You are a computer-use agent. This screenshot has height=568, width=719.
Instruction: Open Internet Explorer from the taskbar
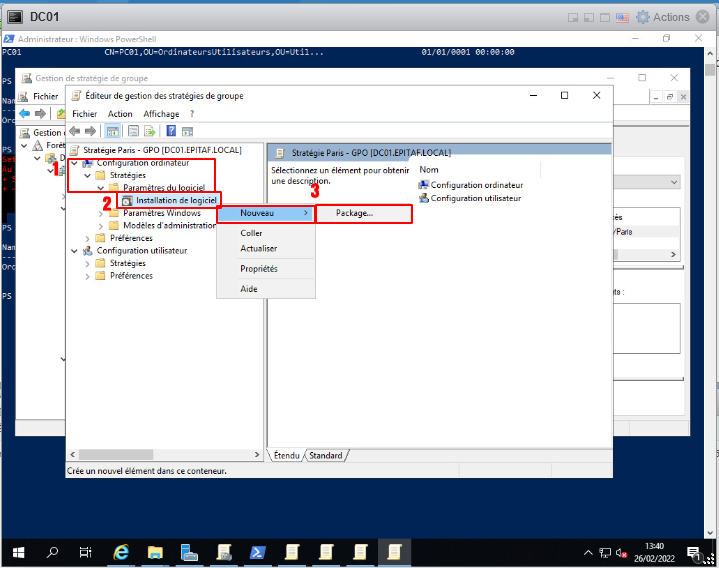[x=122, y=551]
